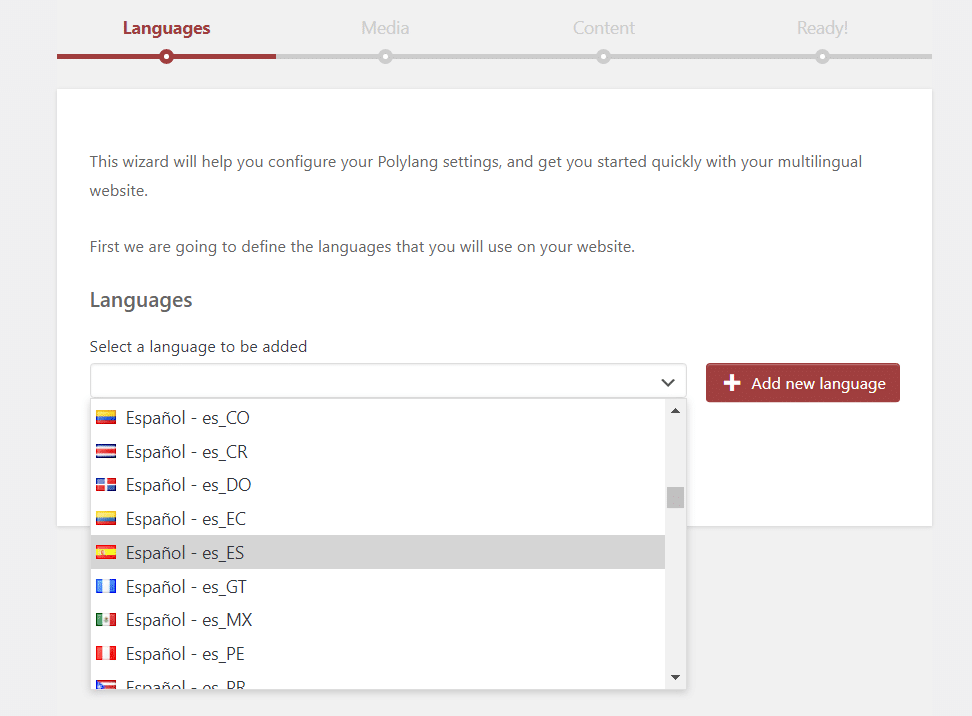Click the Mexico flag icon for es_MX

(x=106, y=620)
